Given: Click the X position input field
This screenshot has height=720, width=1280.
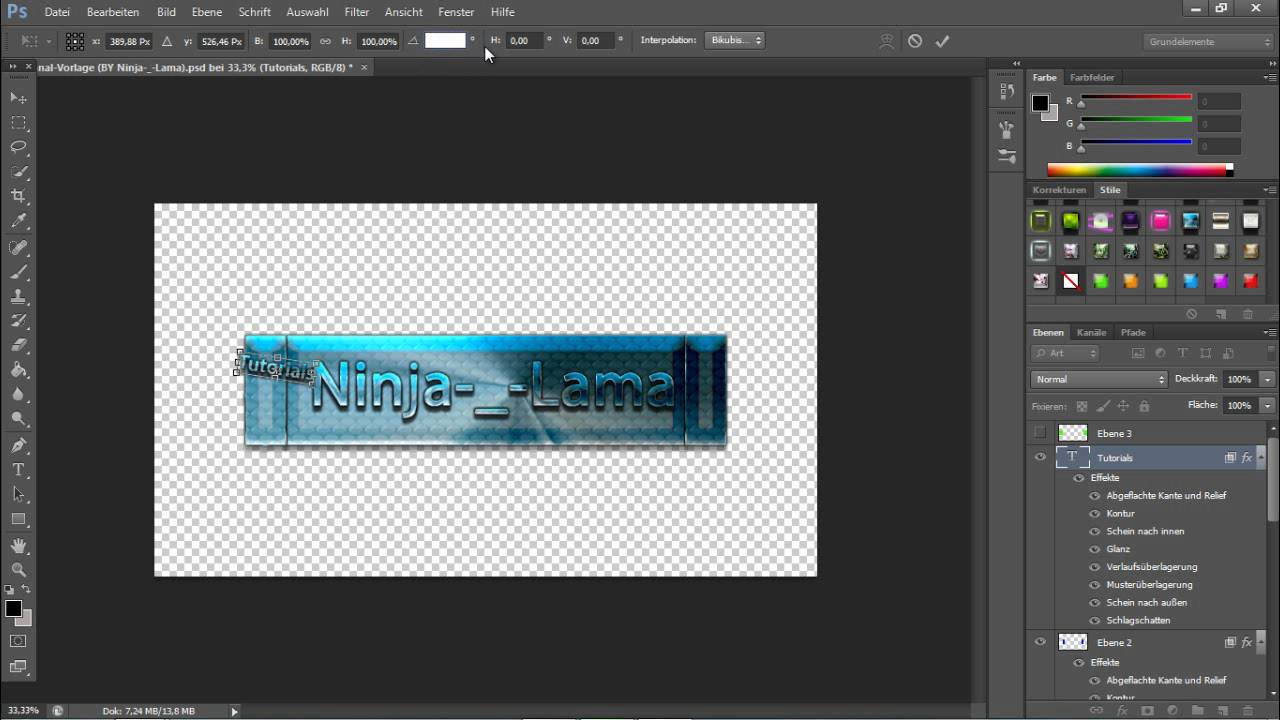Looking at the screenshot, I should coord(130,41).
